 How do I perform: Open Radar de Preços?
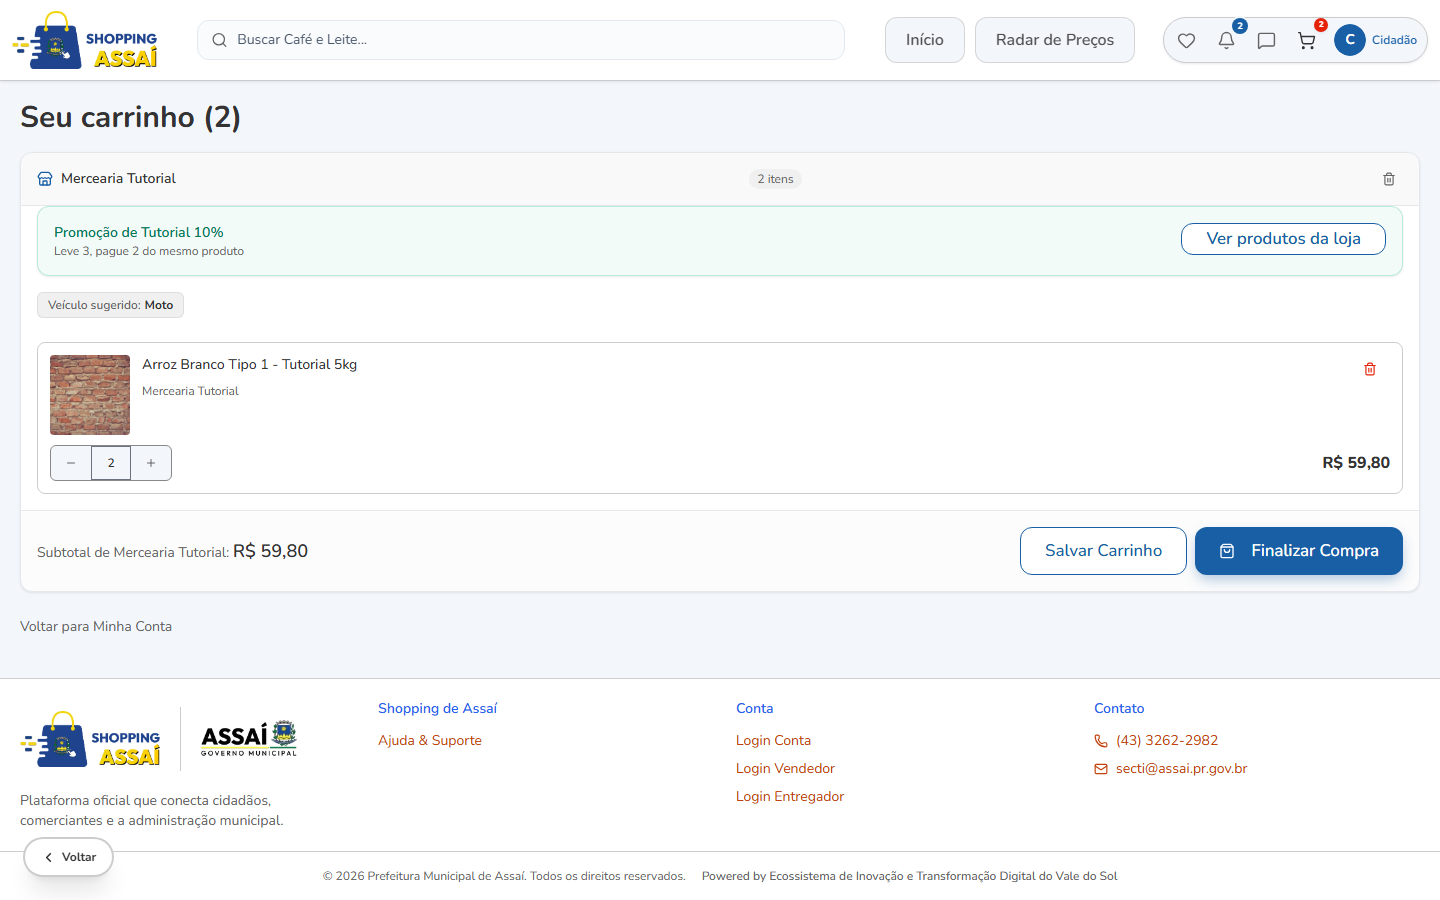tap(1055, 40)
